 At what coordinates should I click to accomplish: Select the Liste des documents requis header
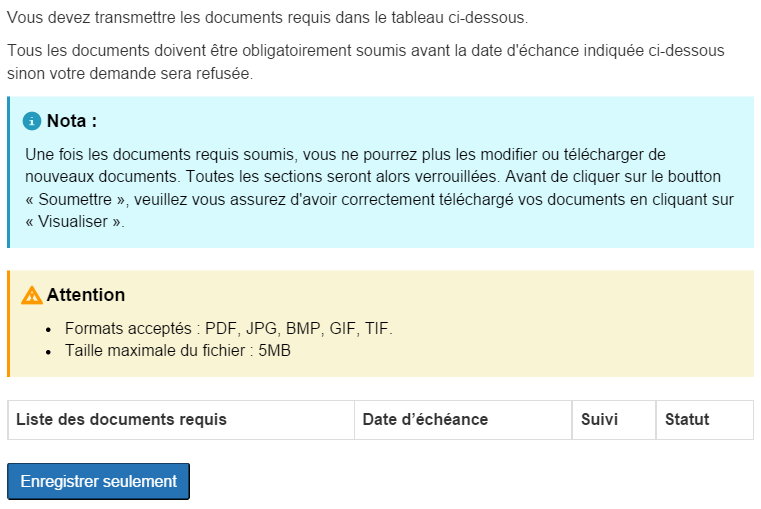coord(121,419)
